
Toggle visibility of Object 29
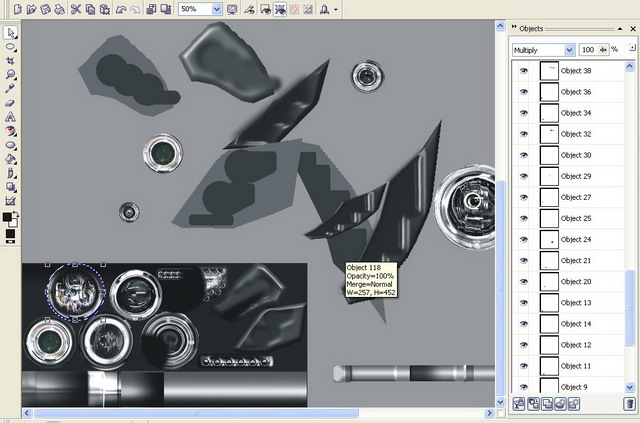pyautogui.click(x=522, y=176)
